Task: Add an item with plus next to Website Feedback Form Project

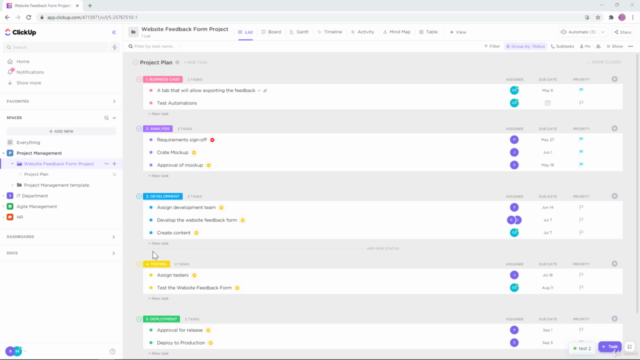Action: [114, 164]
